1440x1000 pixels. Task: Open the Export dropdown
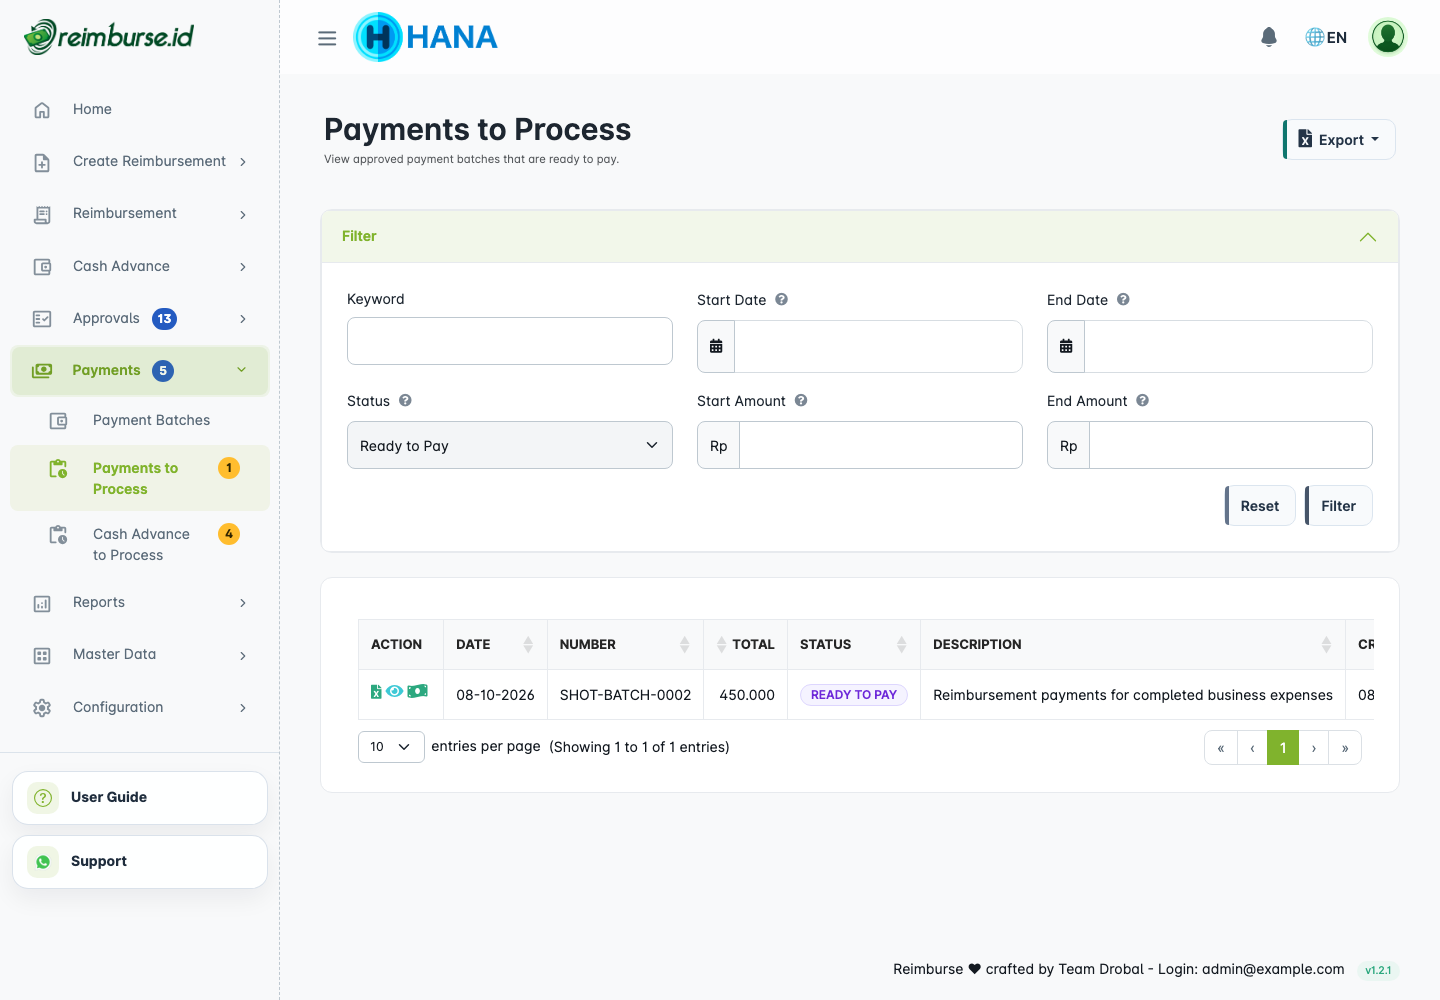(1339, 140)
